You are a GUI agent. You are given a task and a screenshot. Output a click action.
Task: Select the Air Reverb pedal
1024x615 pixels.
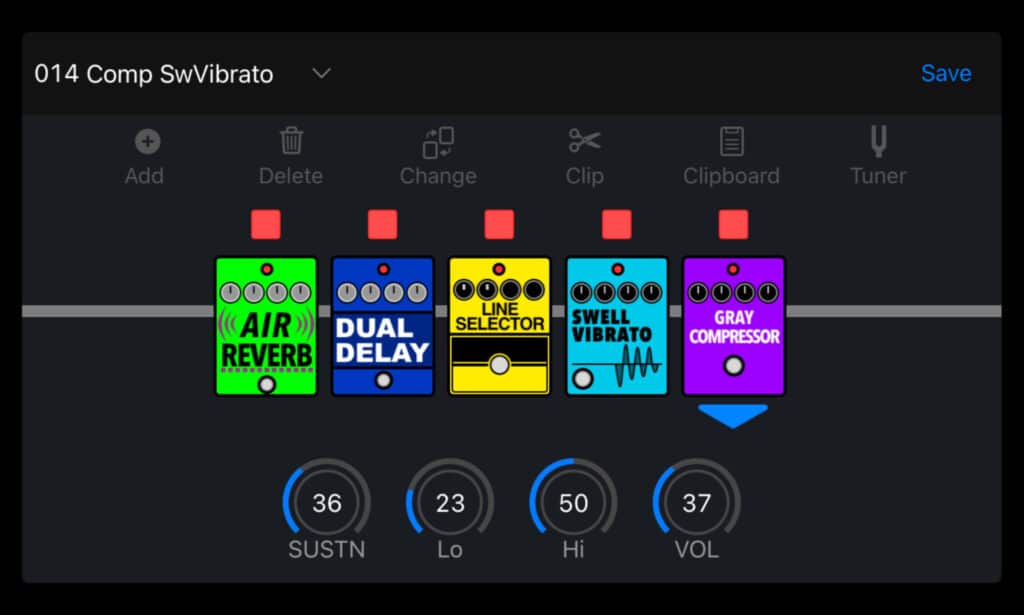click(x=266, y=326)
